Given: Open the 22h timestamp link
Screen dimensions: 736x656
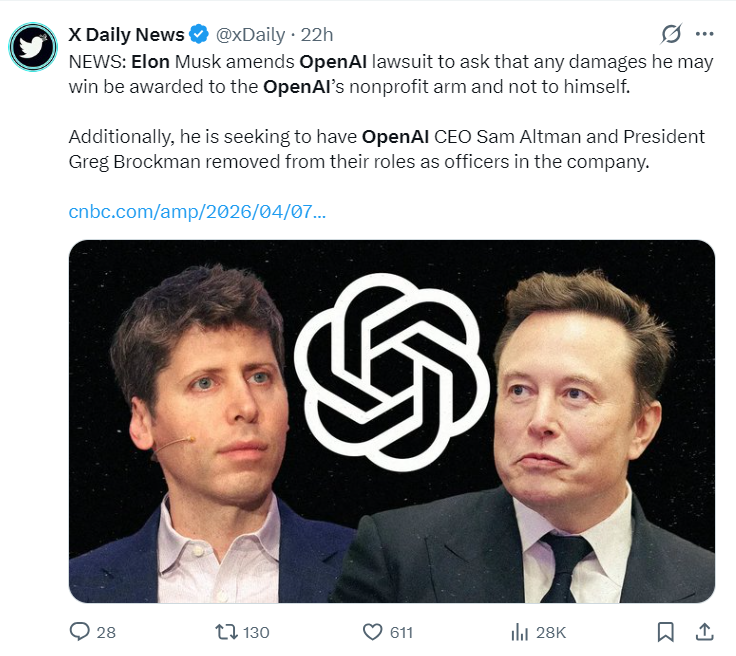Looking at the screenshot, I should (317, 35).
